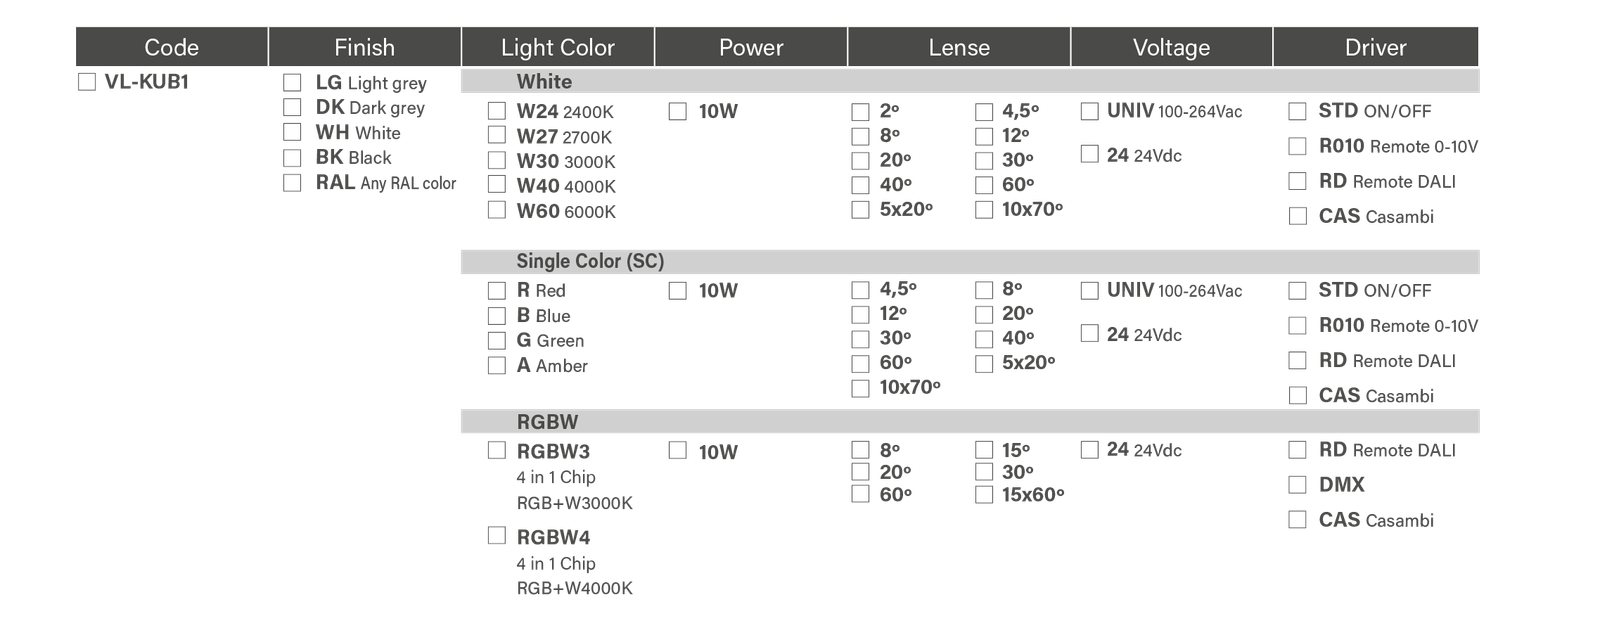This screenshot has width=1600, height=623.
Task: Click the Lense column header
Action: (x=959, y=47)
